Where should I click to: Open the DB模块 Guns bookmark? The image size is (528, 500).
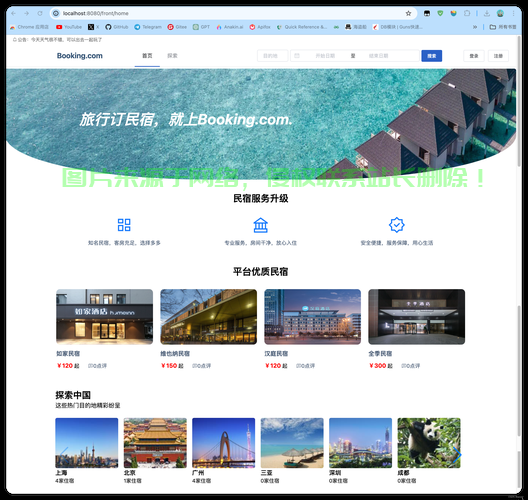[x=397, y=27]
